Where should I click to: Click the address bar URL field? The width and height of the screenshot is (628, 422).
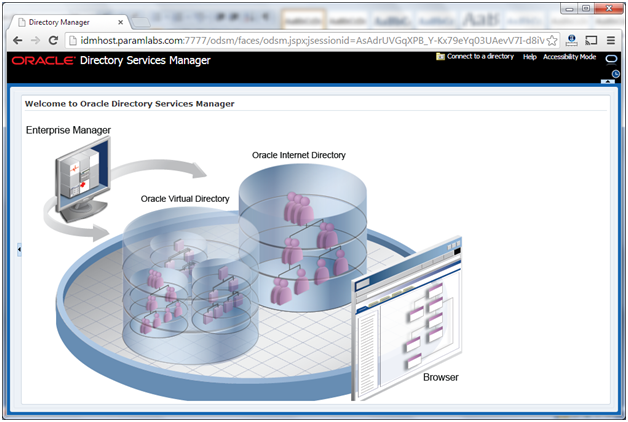pos(312,40)
